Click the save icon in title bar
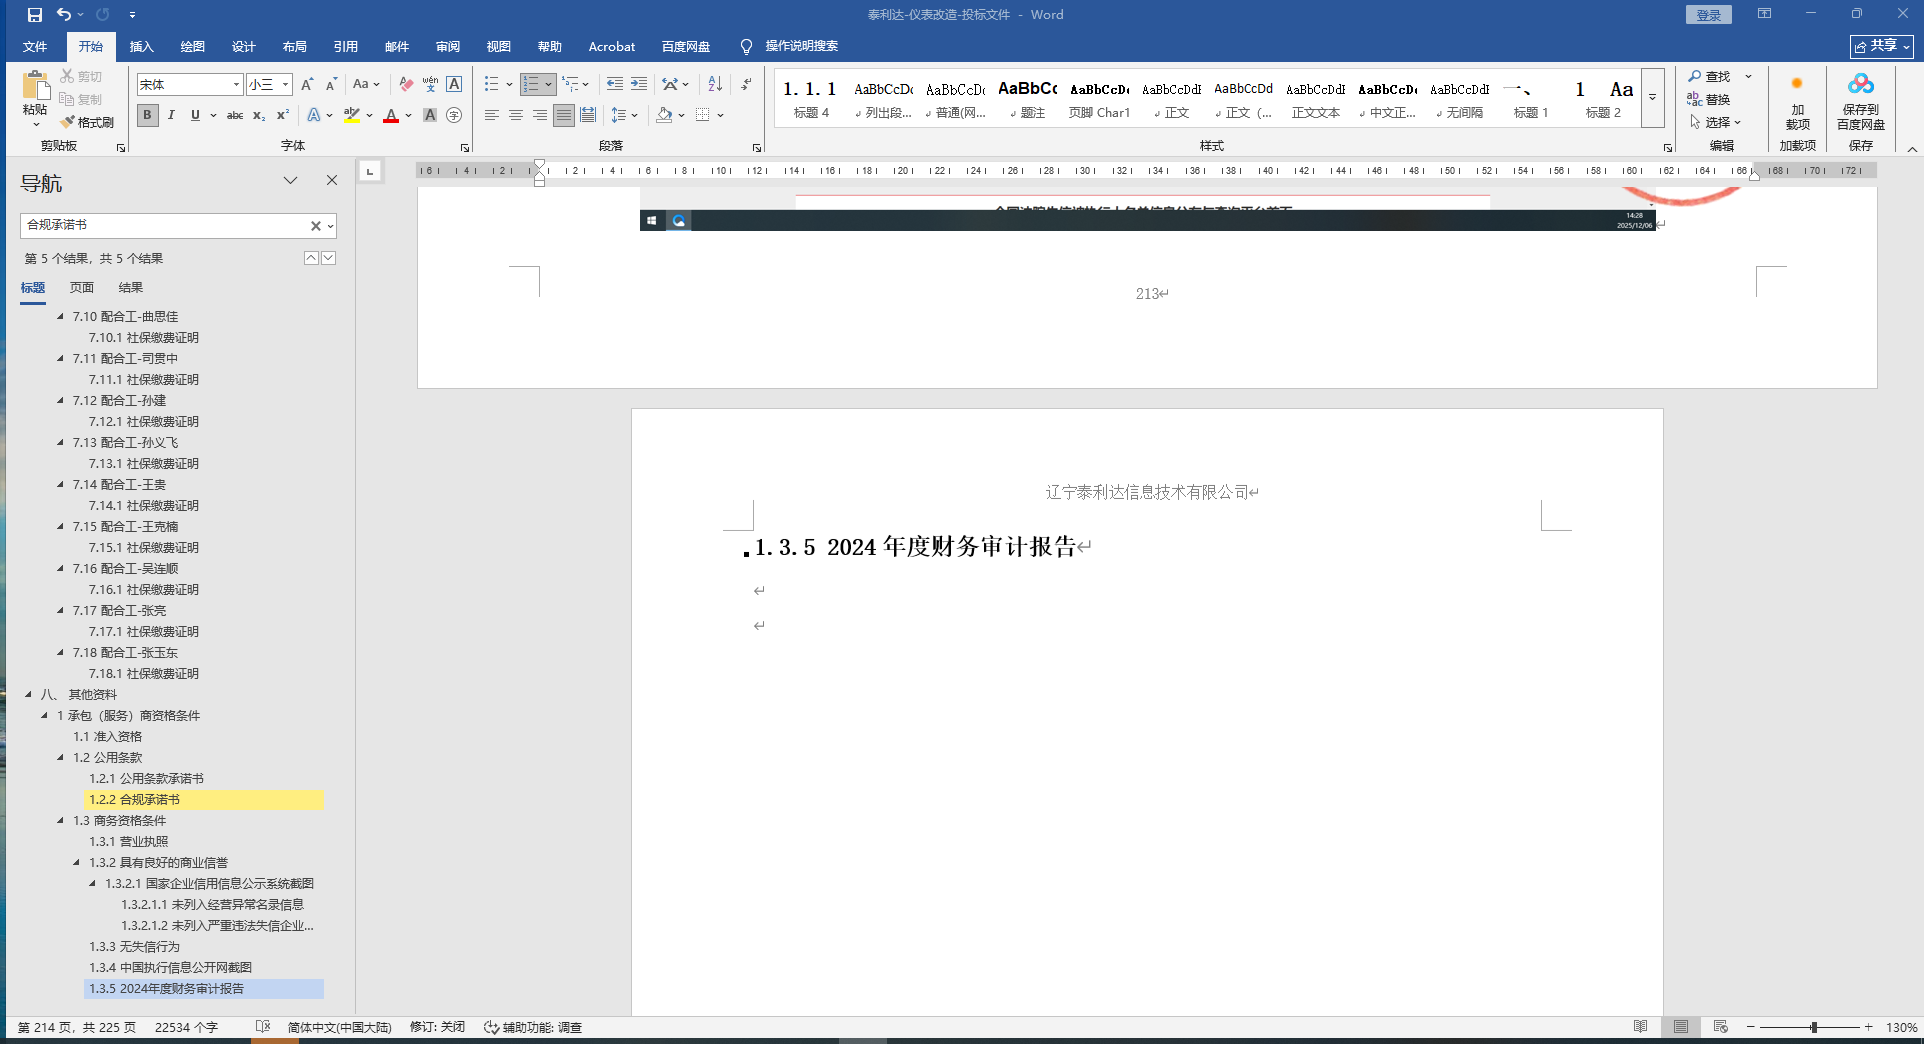The width and height of the screenshot is (1924, 1044). pos(35,15)
